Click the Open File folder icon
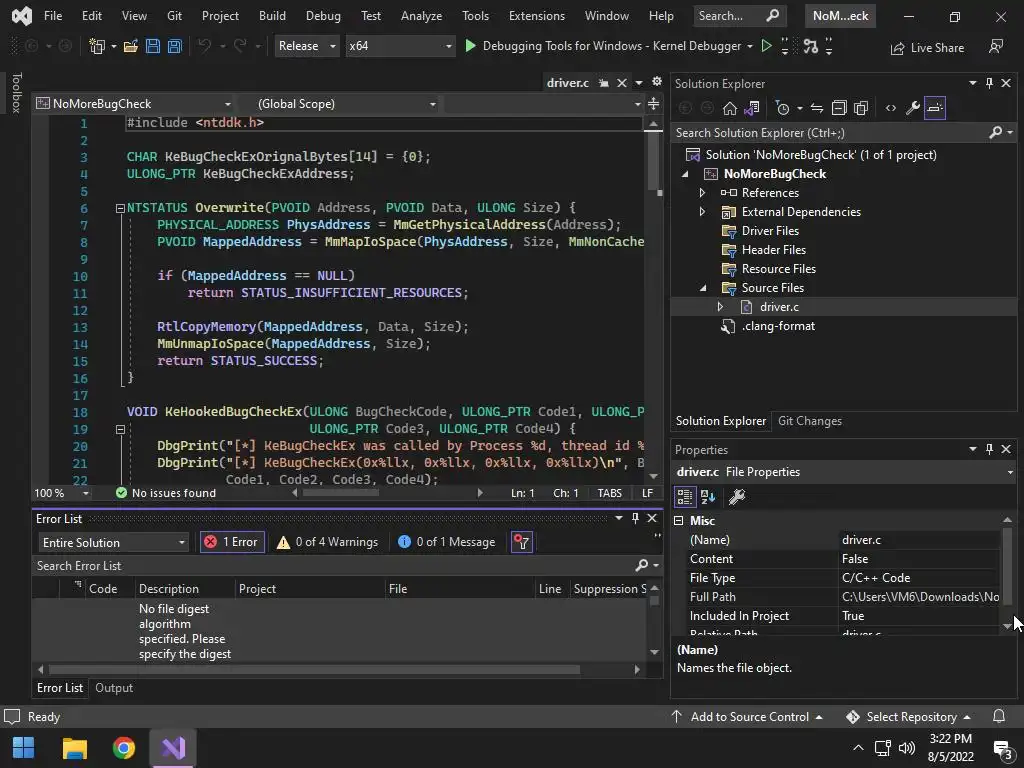The height and width of the screenshot is (768, 1024). [131, 46]
